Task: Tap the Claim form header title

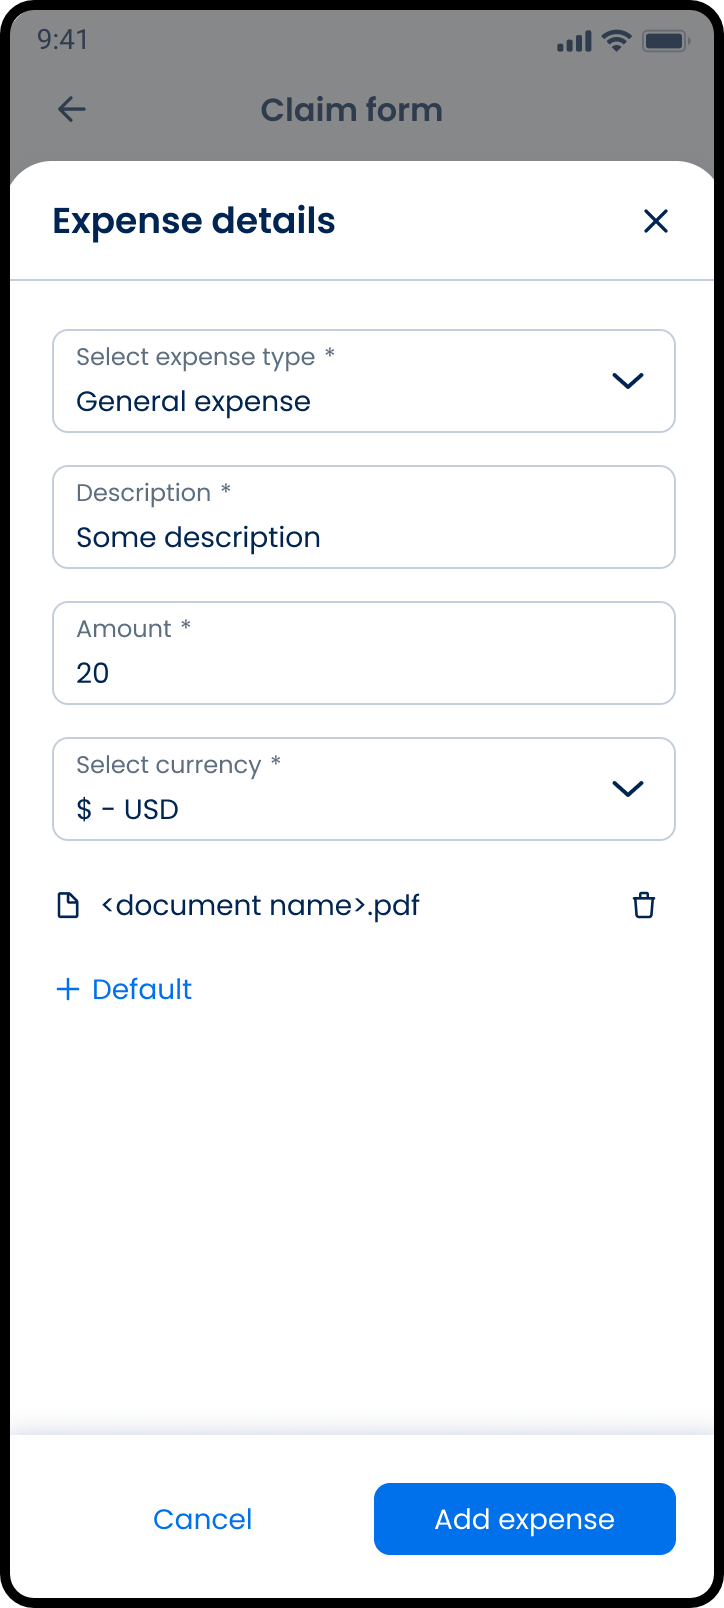Action: [x=351, y=110]
